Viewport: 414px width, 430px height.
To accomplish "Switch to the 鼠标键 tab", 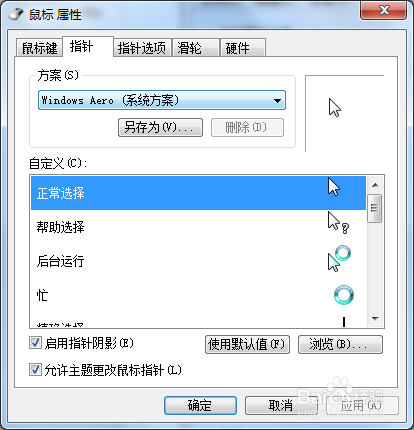I will pos(39,48).
